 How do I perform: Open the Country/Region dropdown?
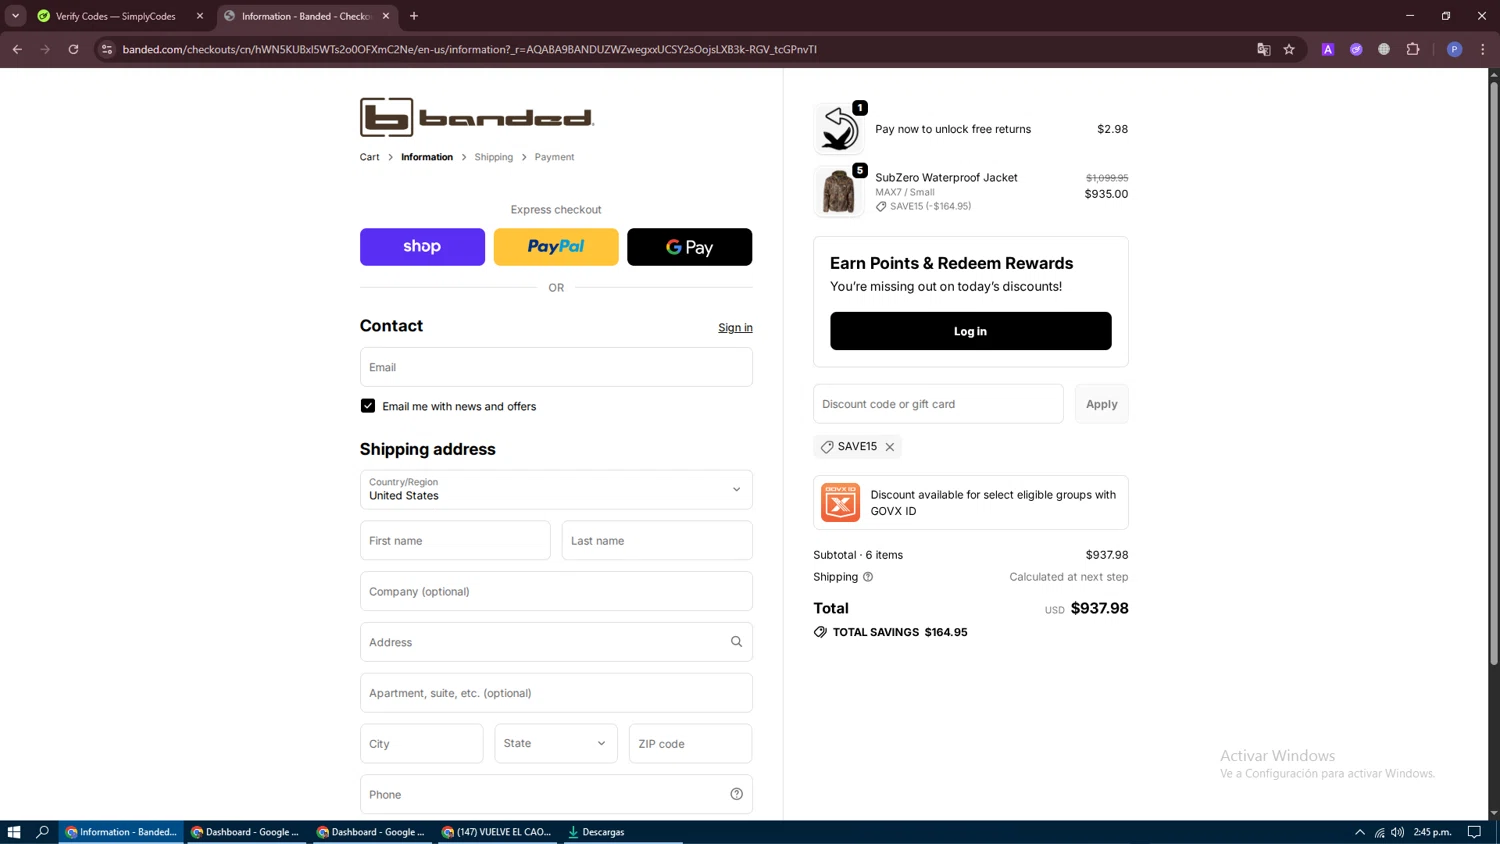pos(556,490)
